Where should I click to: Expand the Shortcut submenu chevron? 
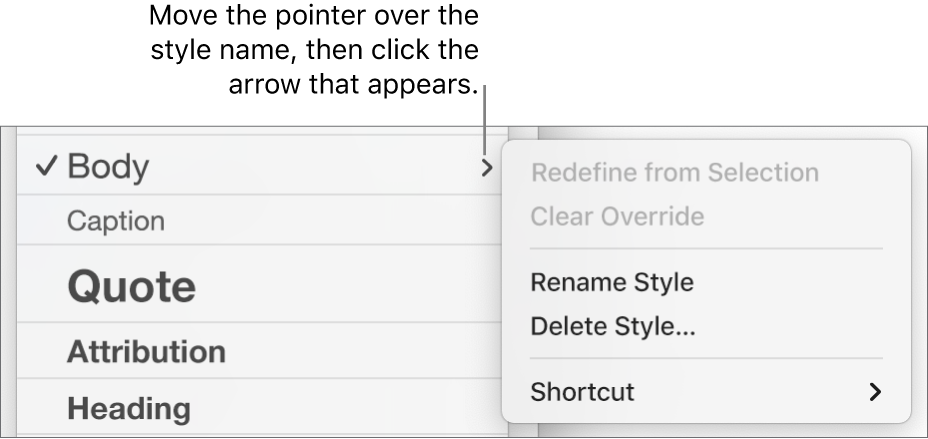pyautogui.click(x=876, y=392)
